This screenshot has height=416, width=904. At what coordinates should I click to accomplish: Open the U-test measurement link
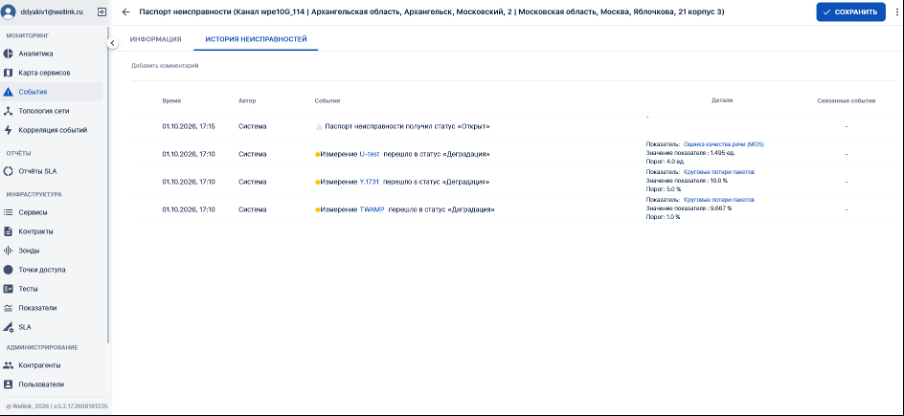pyautogui.click(x=370, y=154)
